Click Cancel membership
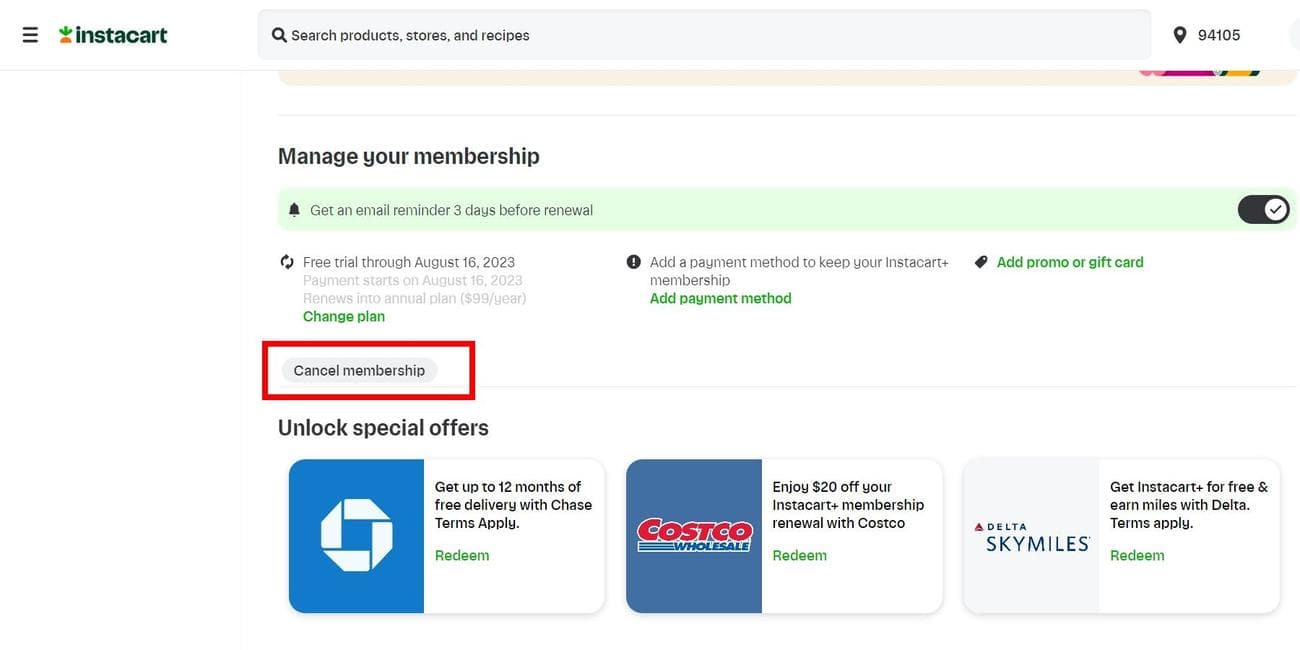1300x650 pixels. pos(359,370)
